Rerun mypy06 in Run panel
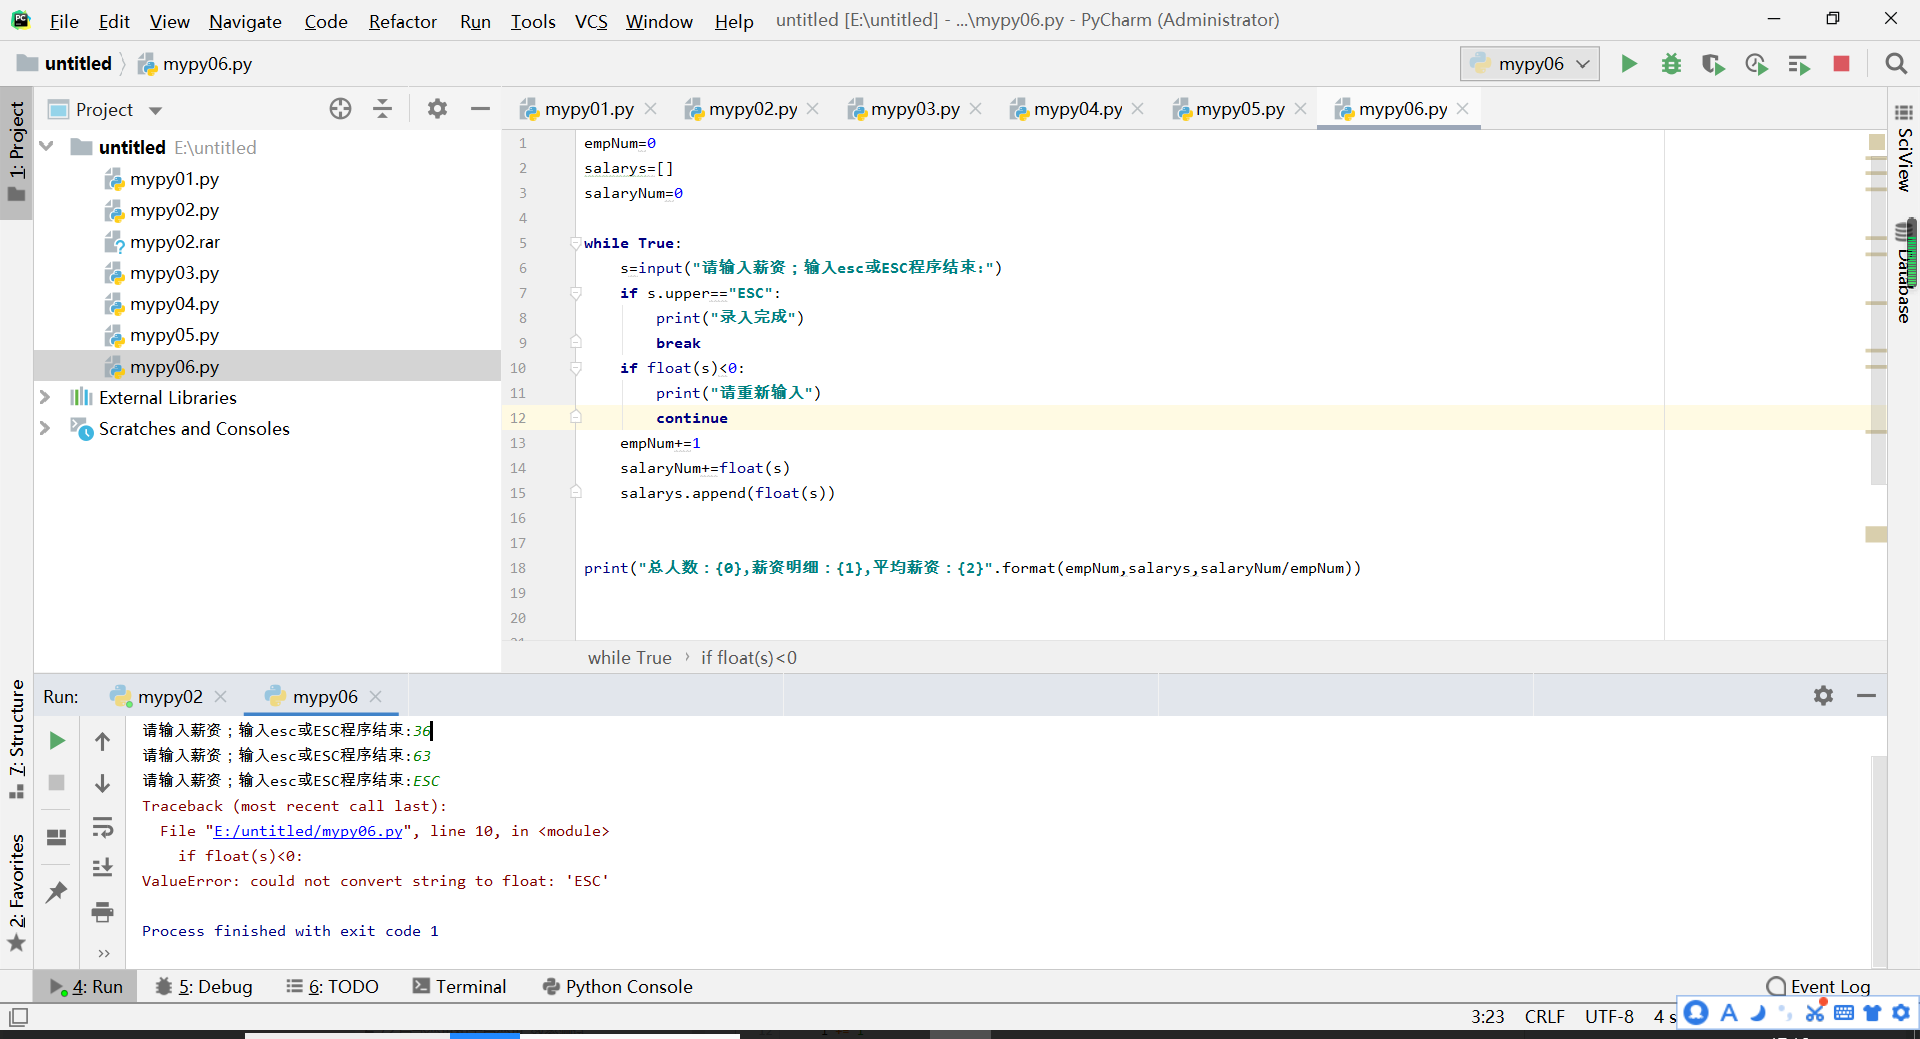 point(57,741)
